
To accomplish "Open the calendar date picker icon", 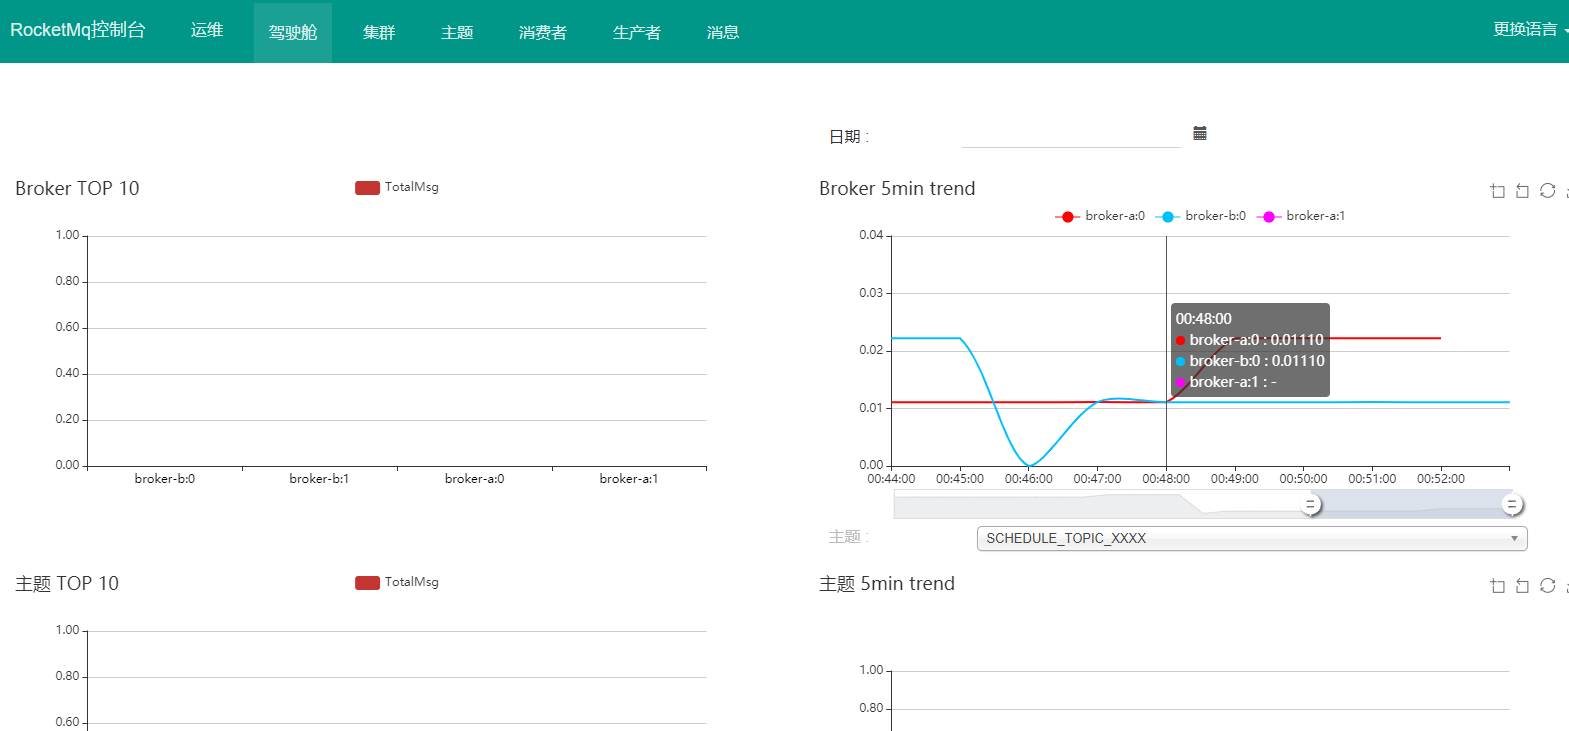I will [x=1200, y=133].
